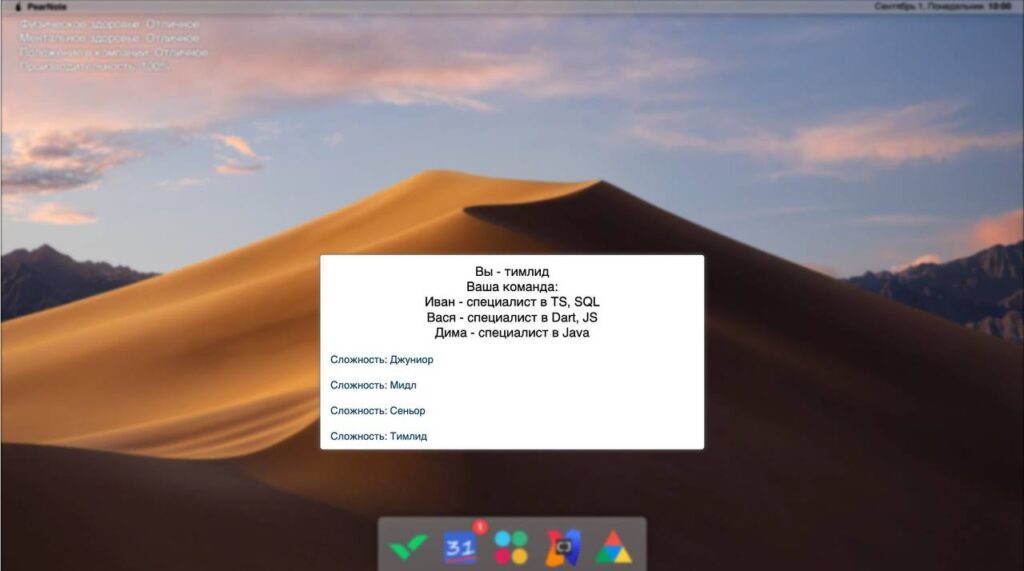The width and height of the screenshot is (1024, 571).
Task: Select difficulty Джуниор
Action: (382, 359)
